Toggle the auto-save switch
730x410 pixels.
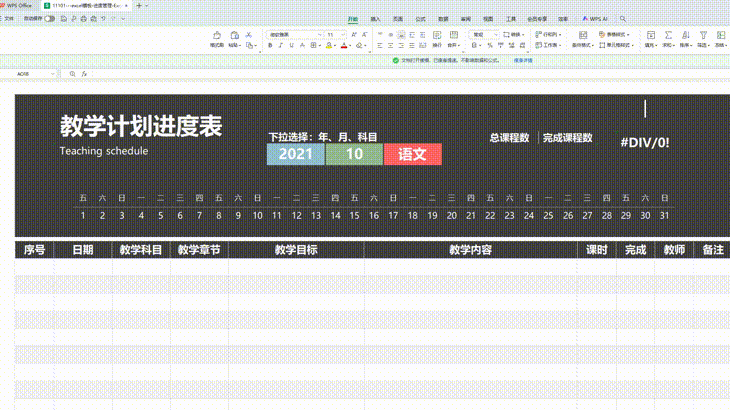pos(49,19)
